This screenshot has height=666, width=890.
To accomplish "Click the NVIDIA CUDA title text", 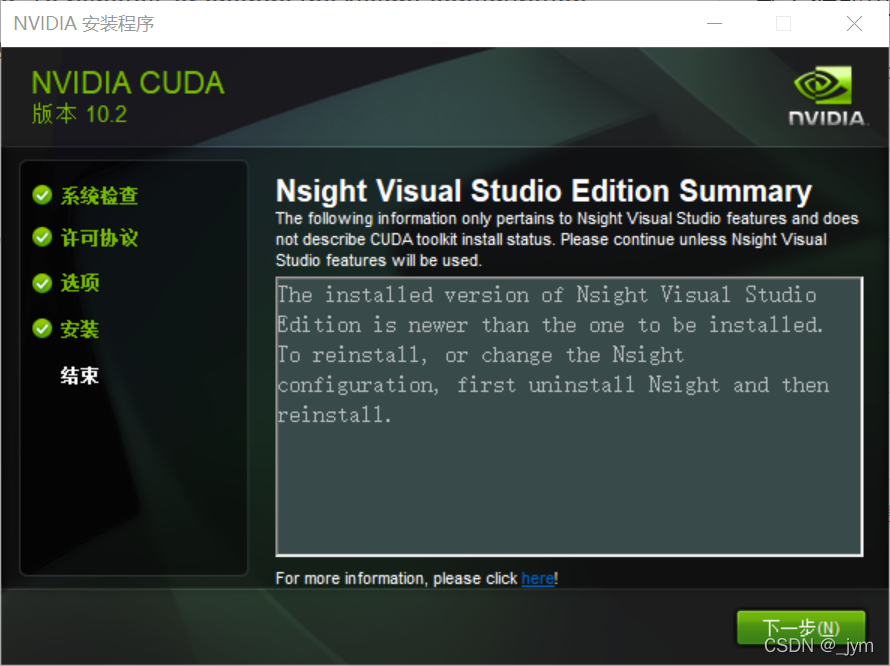I will tap(128, 83).
